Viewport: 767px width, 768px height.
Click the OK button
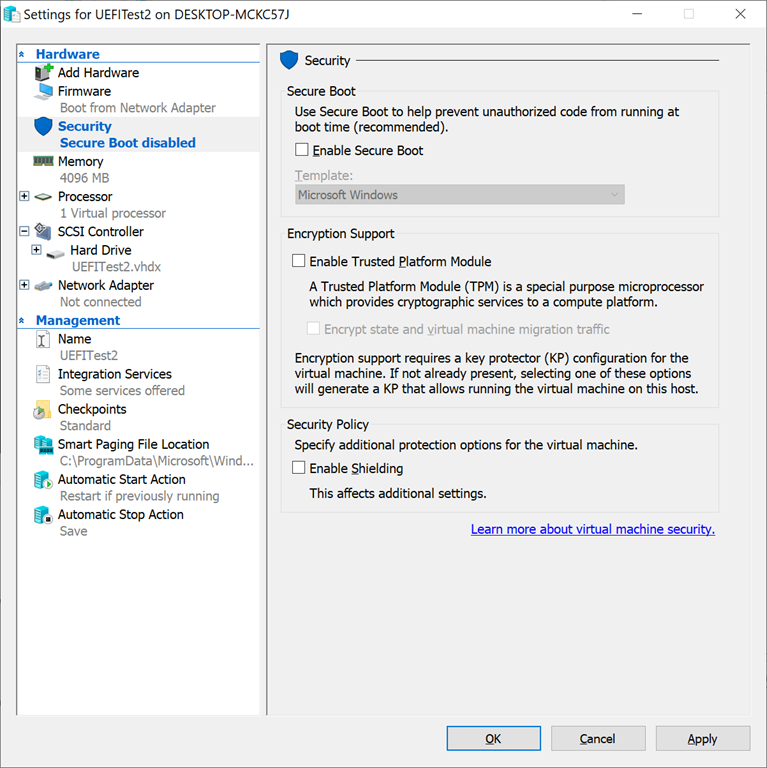tap(493, 739)
